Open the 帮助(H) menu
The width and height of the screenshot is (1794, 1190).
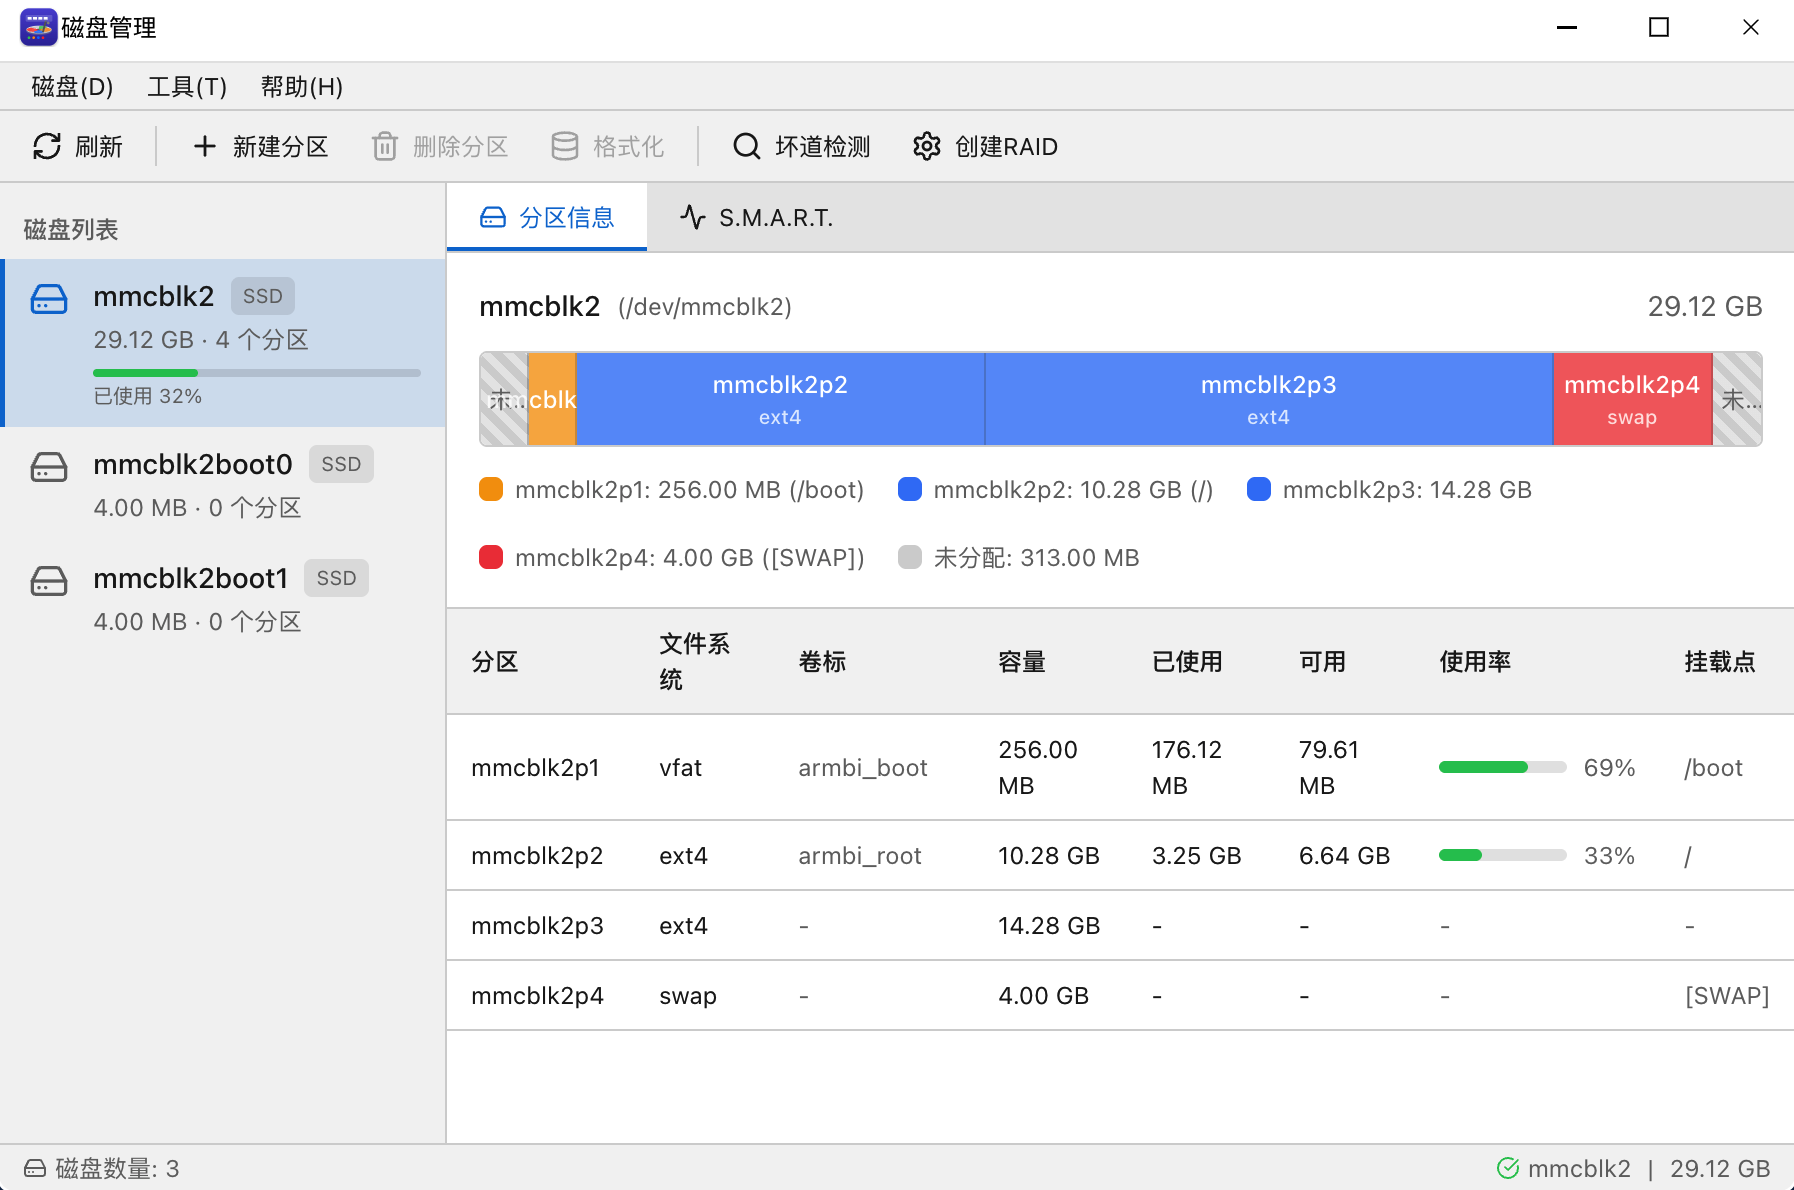pos(302,87)
